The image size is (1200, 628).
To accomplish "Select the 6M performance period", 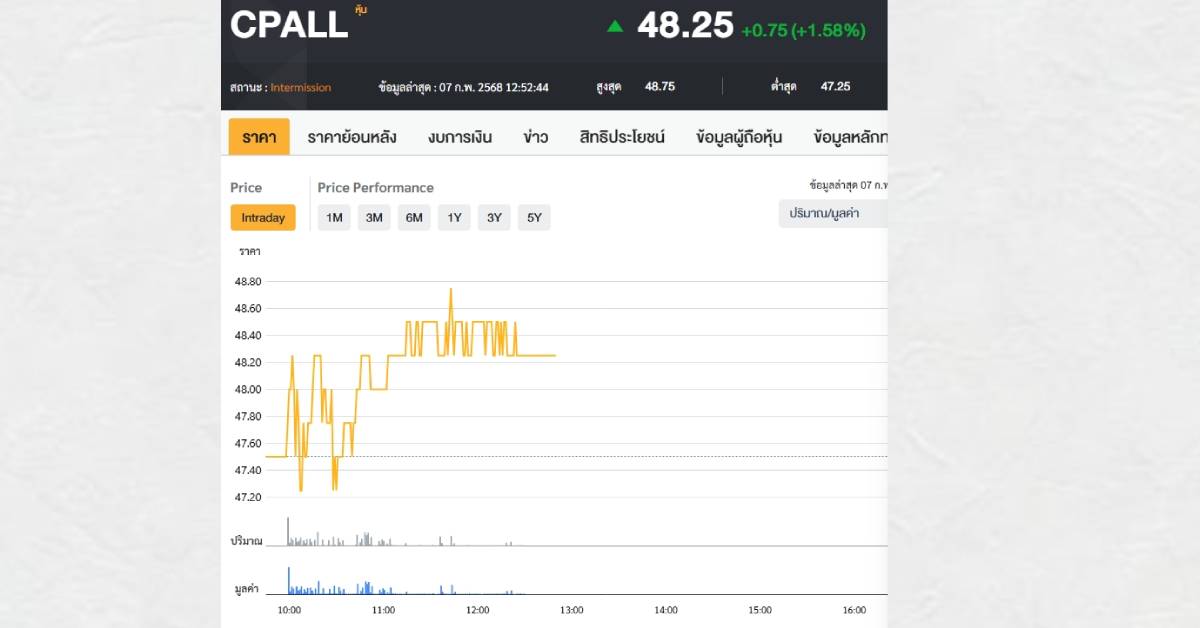I will 414,218.
